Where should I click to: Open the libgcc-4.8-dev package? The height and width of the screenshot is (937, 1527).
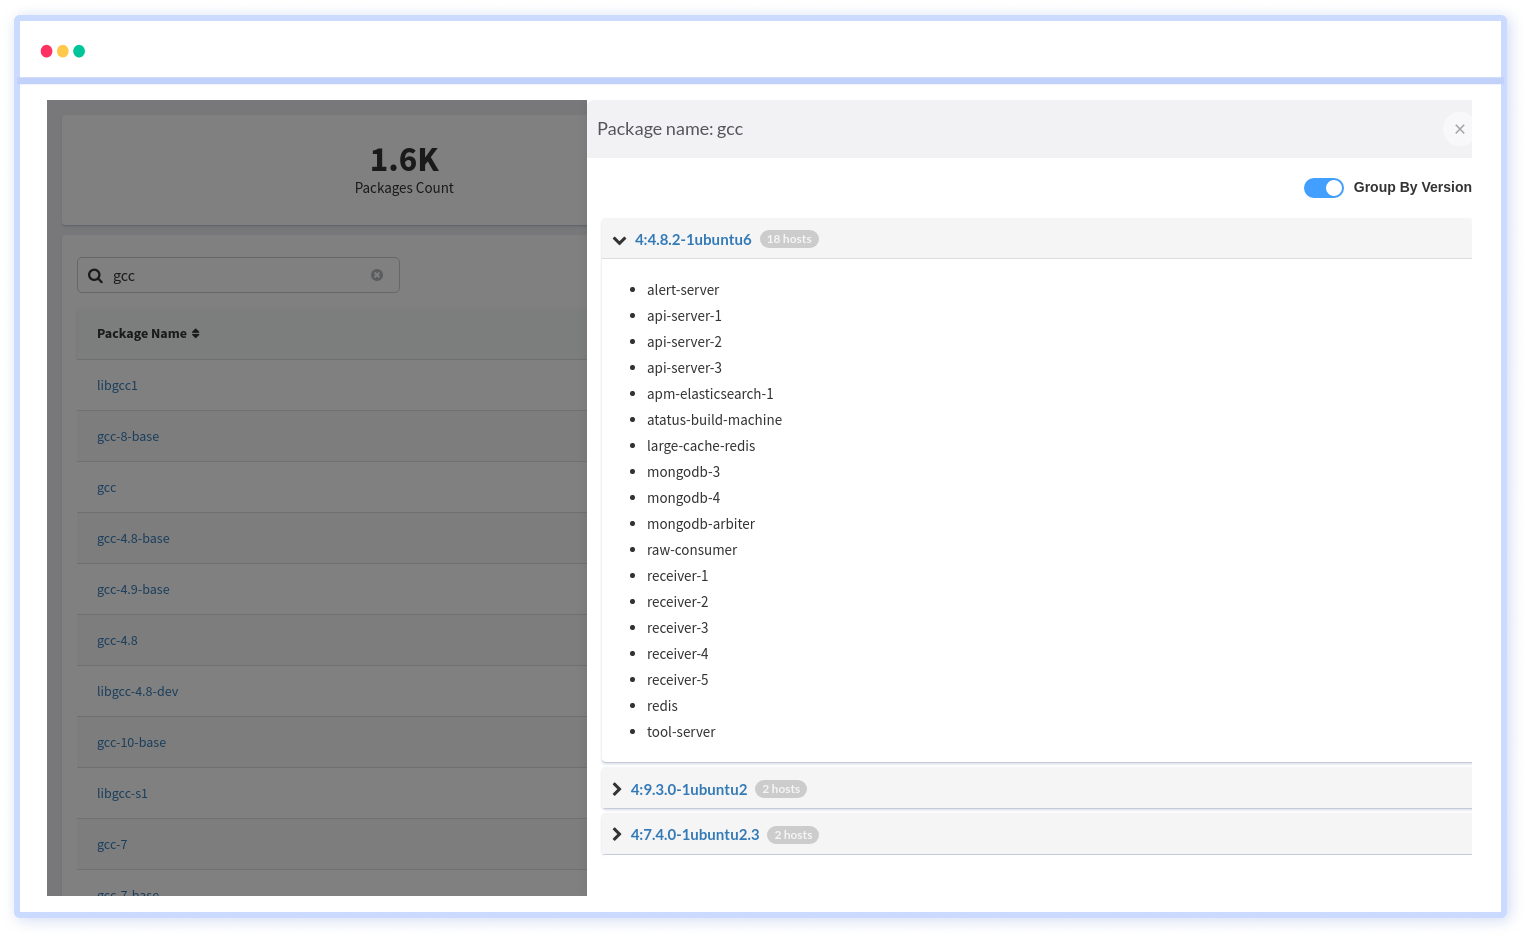pyautogui.click(x=137, y=691)
